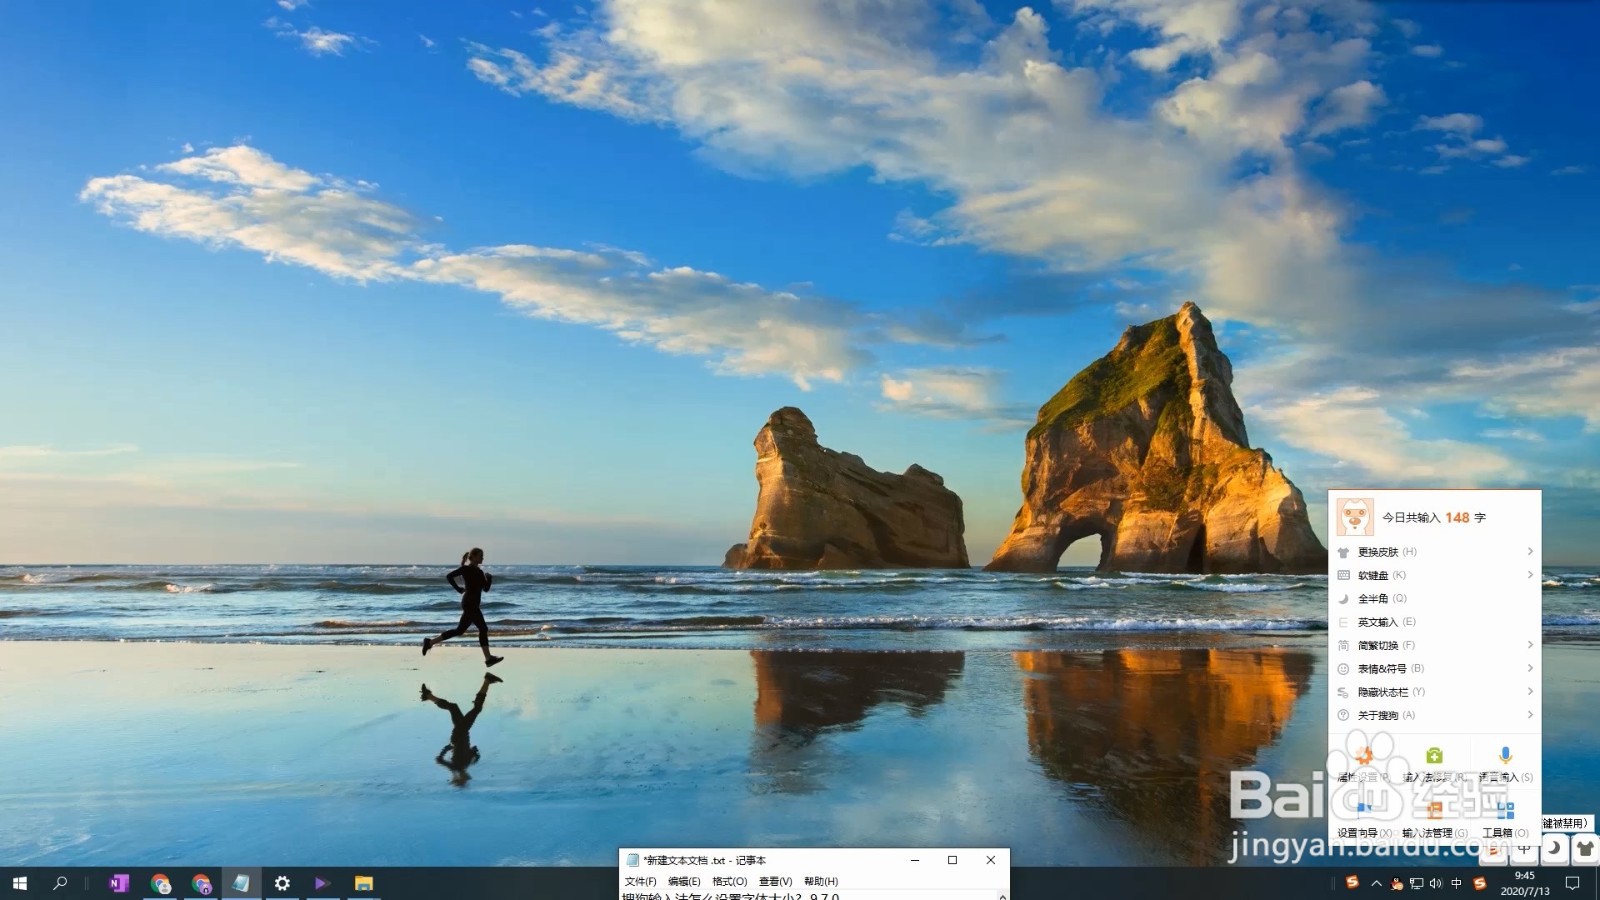This screenshot has width=1600, height=900.
Task: Open the Windows Start menu
Action: [20, 883]
